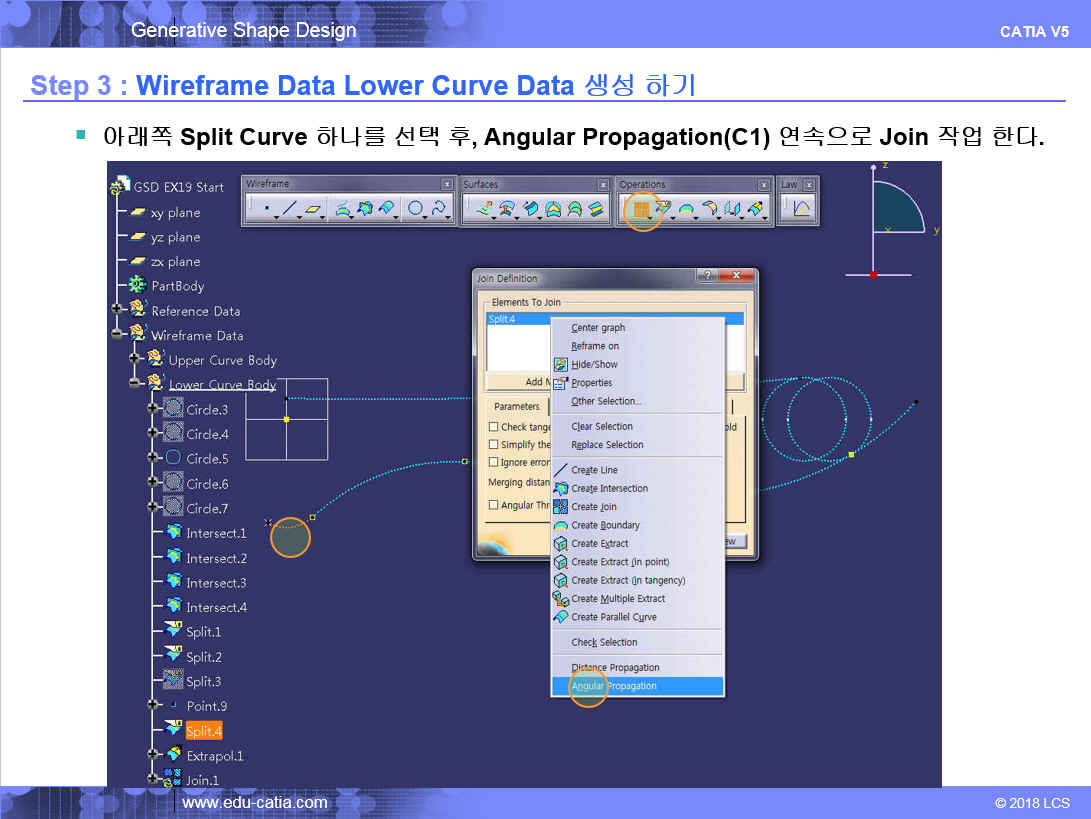Click the Plane tool in Wireframe toolbar

pyautogui.click(x=314, y=210)
